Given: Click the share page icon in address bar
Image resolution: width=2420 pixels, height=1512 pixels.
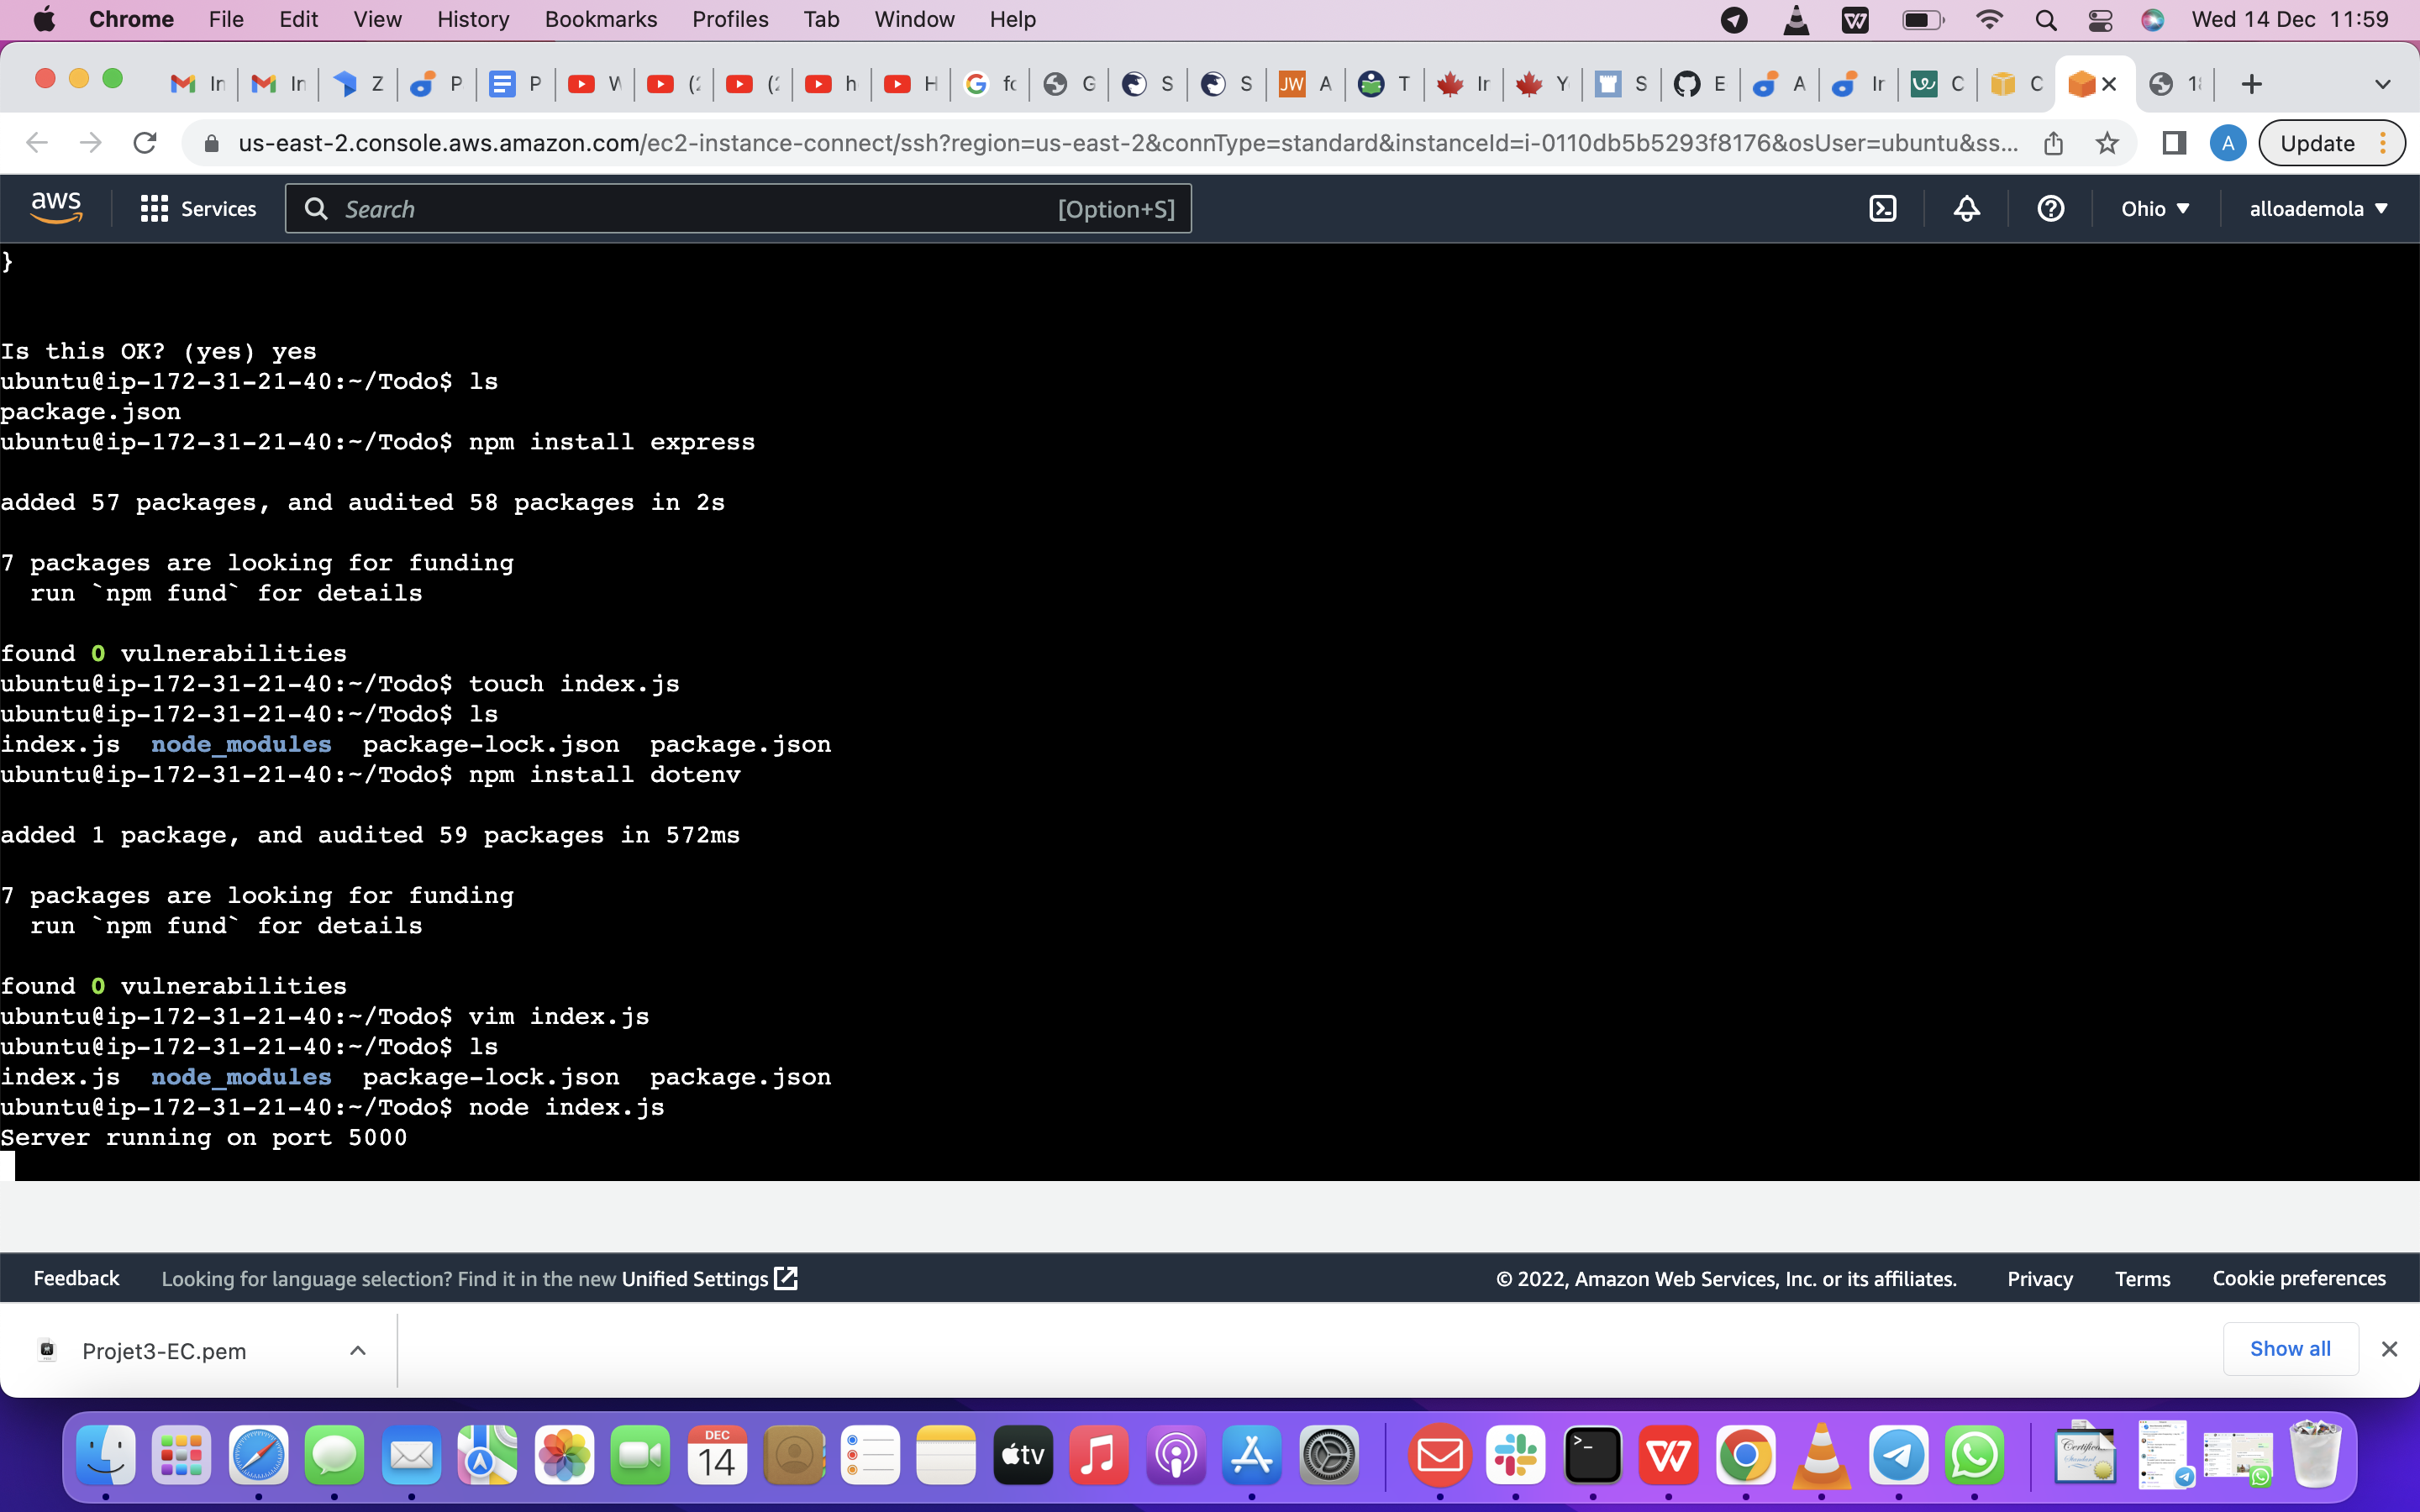Looking at the screenshot, I should 2053,143.
